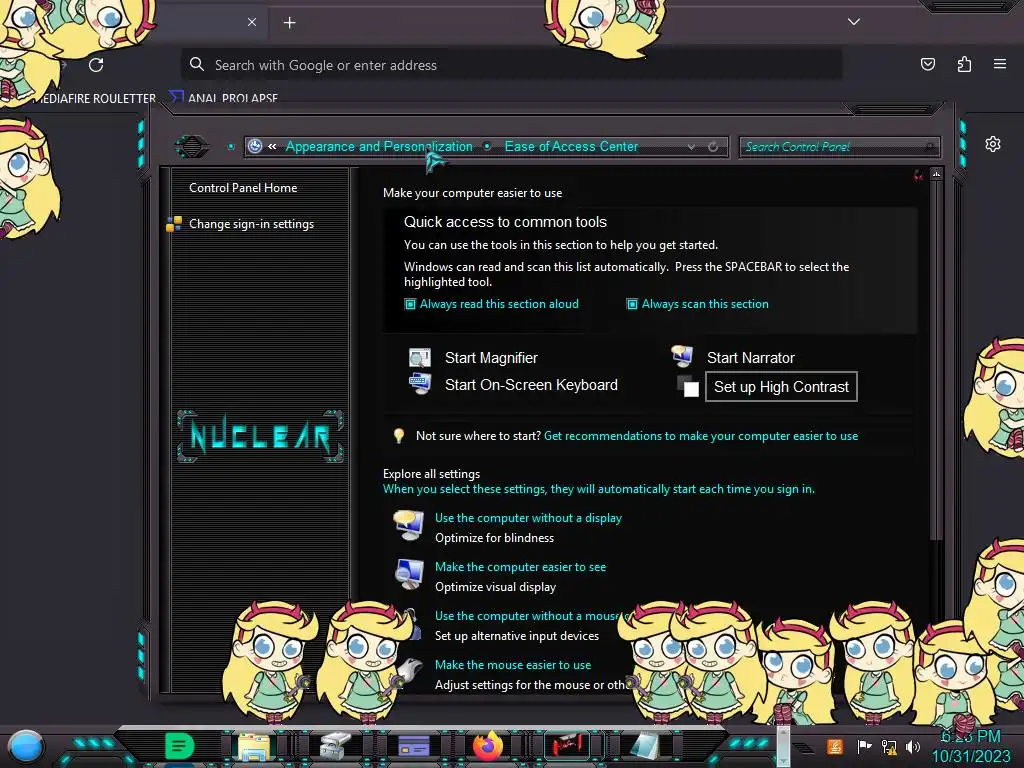Open a new Firefox tab with plus
Screen dimensions: 1024x768
[289, 23]
